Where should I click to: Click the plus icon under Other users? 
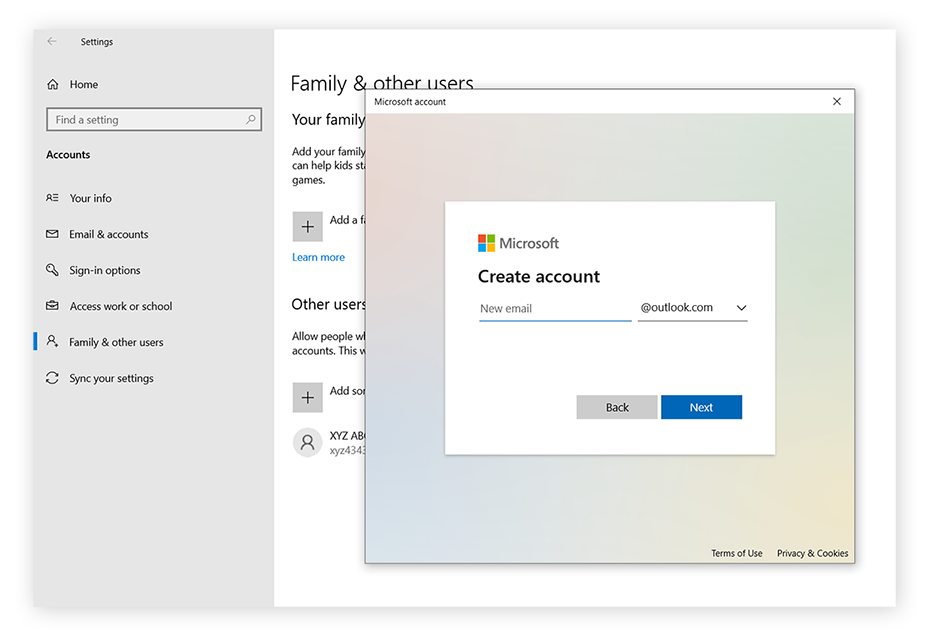[308, 398]
